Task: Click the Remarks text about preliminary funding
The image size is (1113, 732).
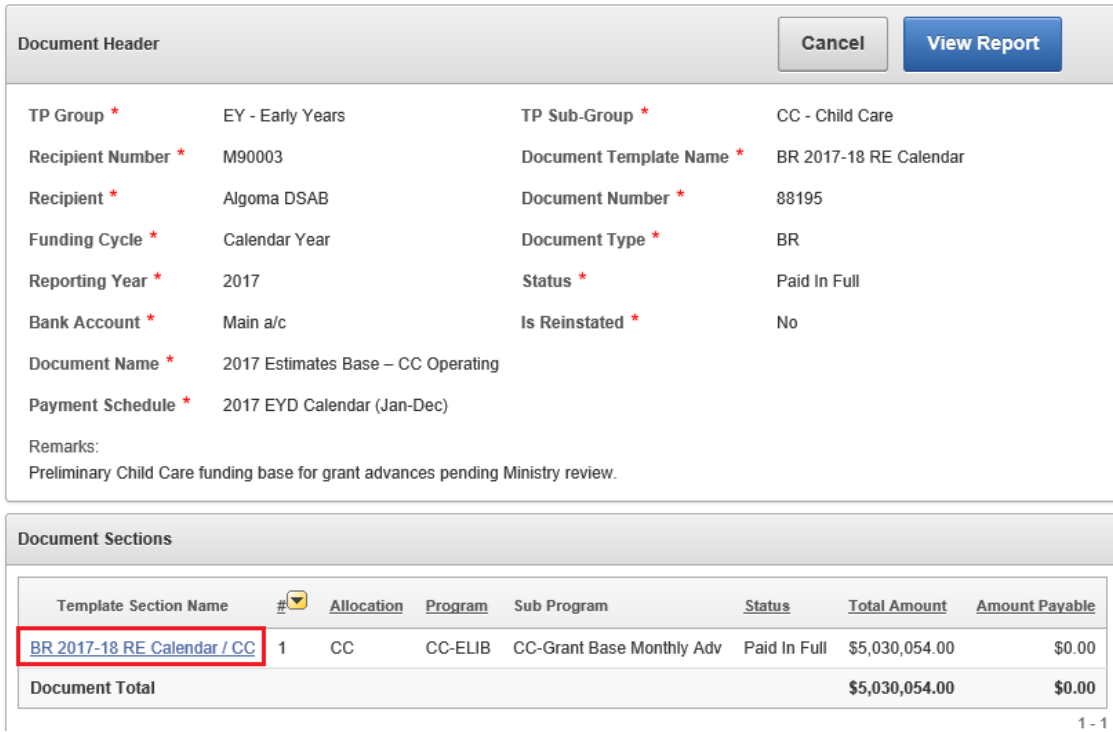Action: pyautogui.click(x=322, y=473)
